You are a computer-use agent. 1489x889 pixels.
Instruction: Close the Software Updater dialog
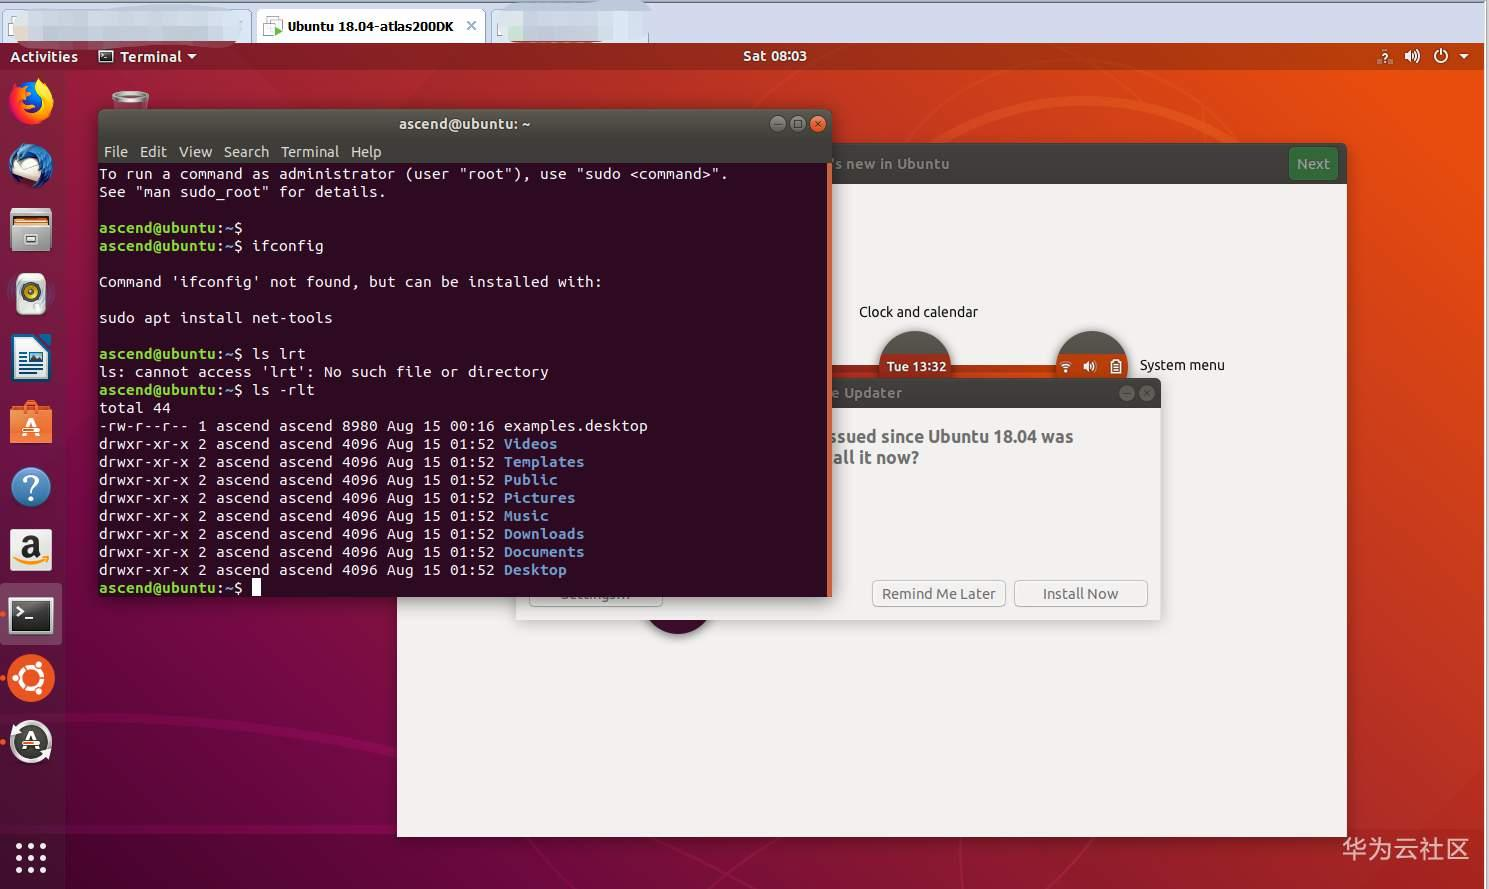pos(1147,393)
